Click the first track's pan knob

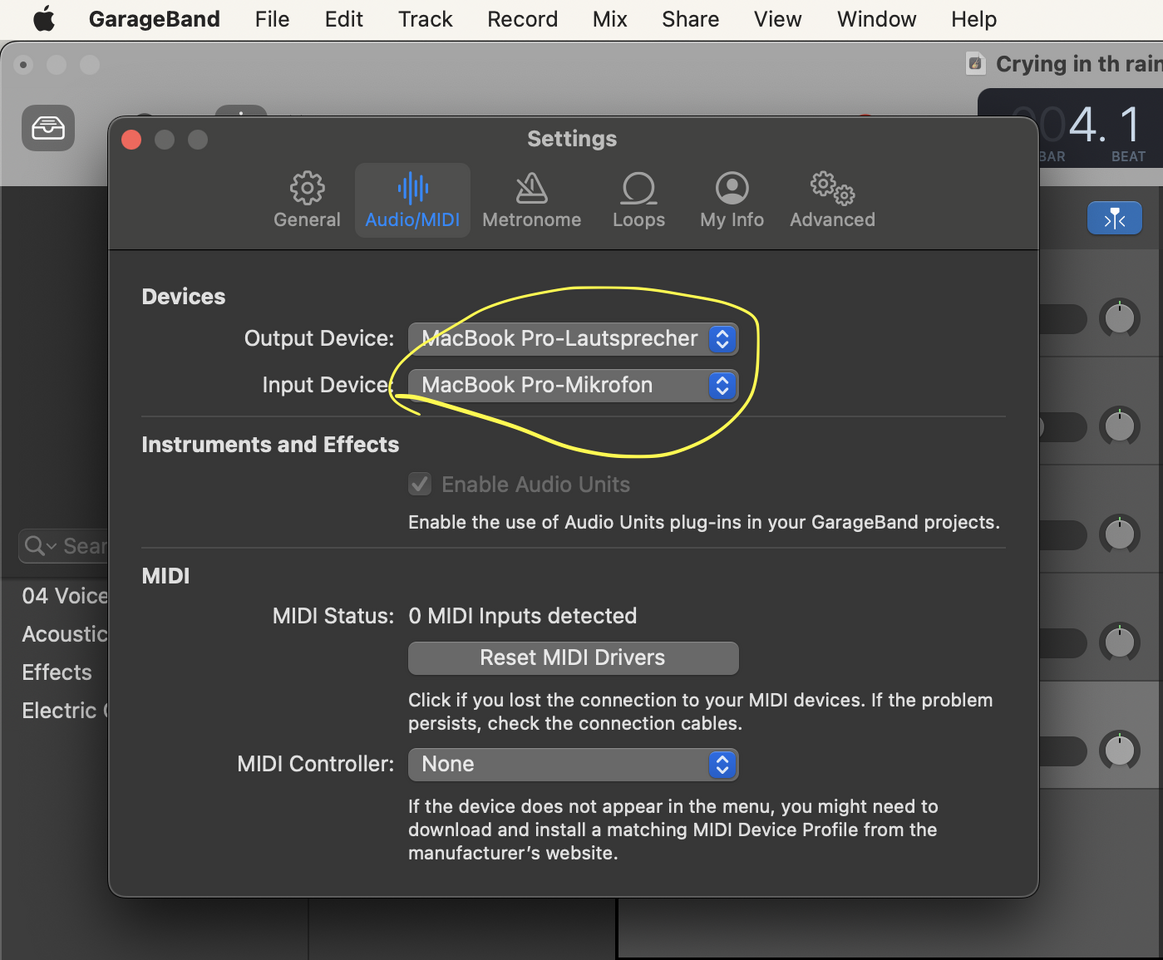1119,318
